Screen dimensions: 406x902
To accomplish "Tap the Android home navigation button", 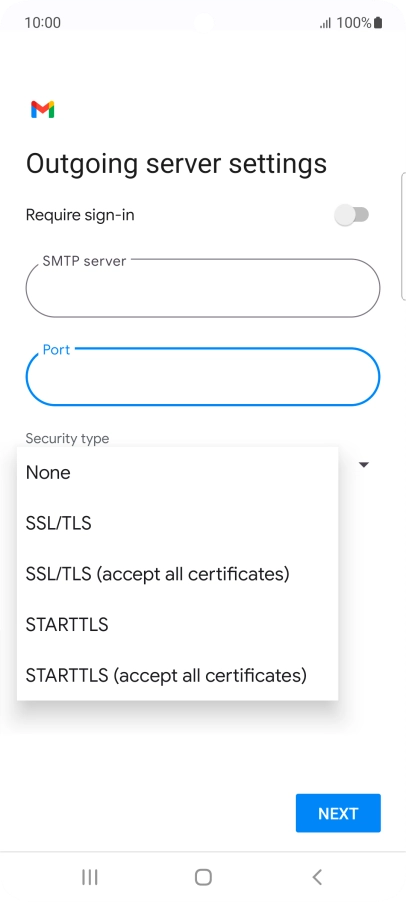I will (x=203, y=877).
